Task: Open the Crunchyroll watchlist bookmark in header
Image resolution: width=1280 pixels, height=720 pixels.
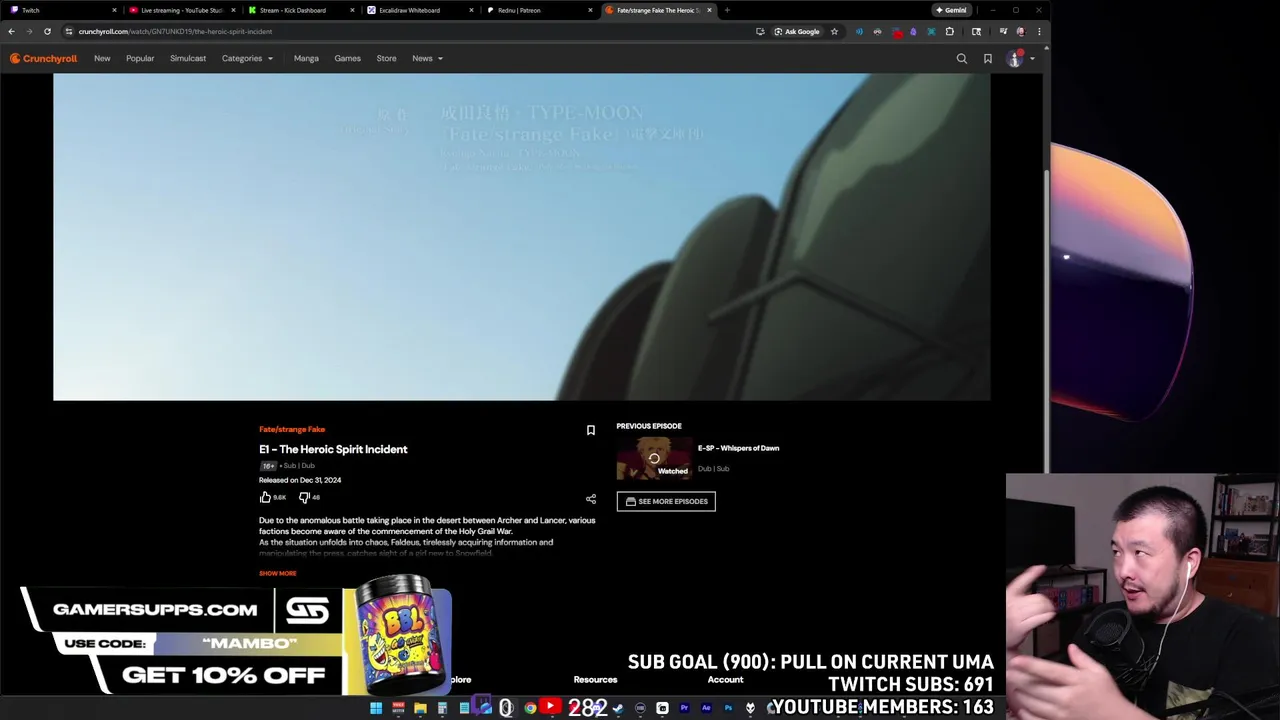Action: [x=988, y=59]
